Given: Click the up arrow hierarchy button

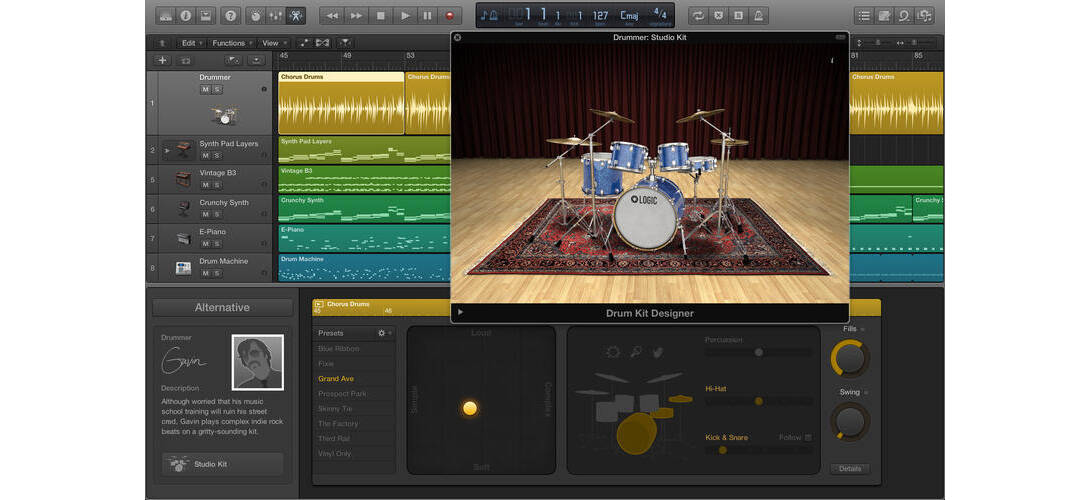Looking at the screenshot, I should click(162, 42).
